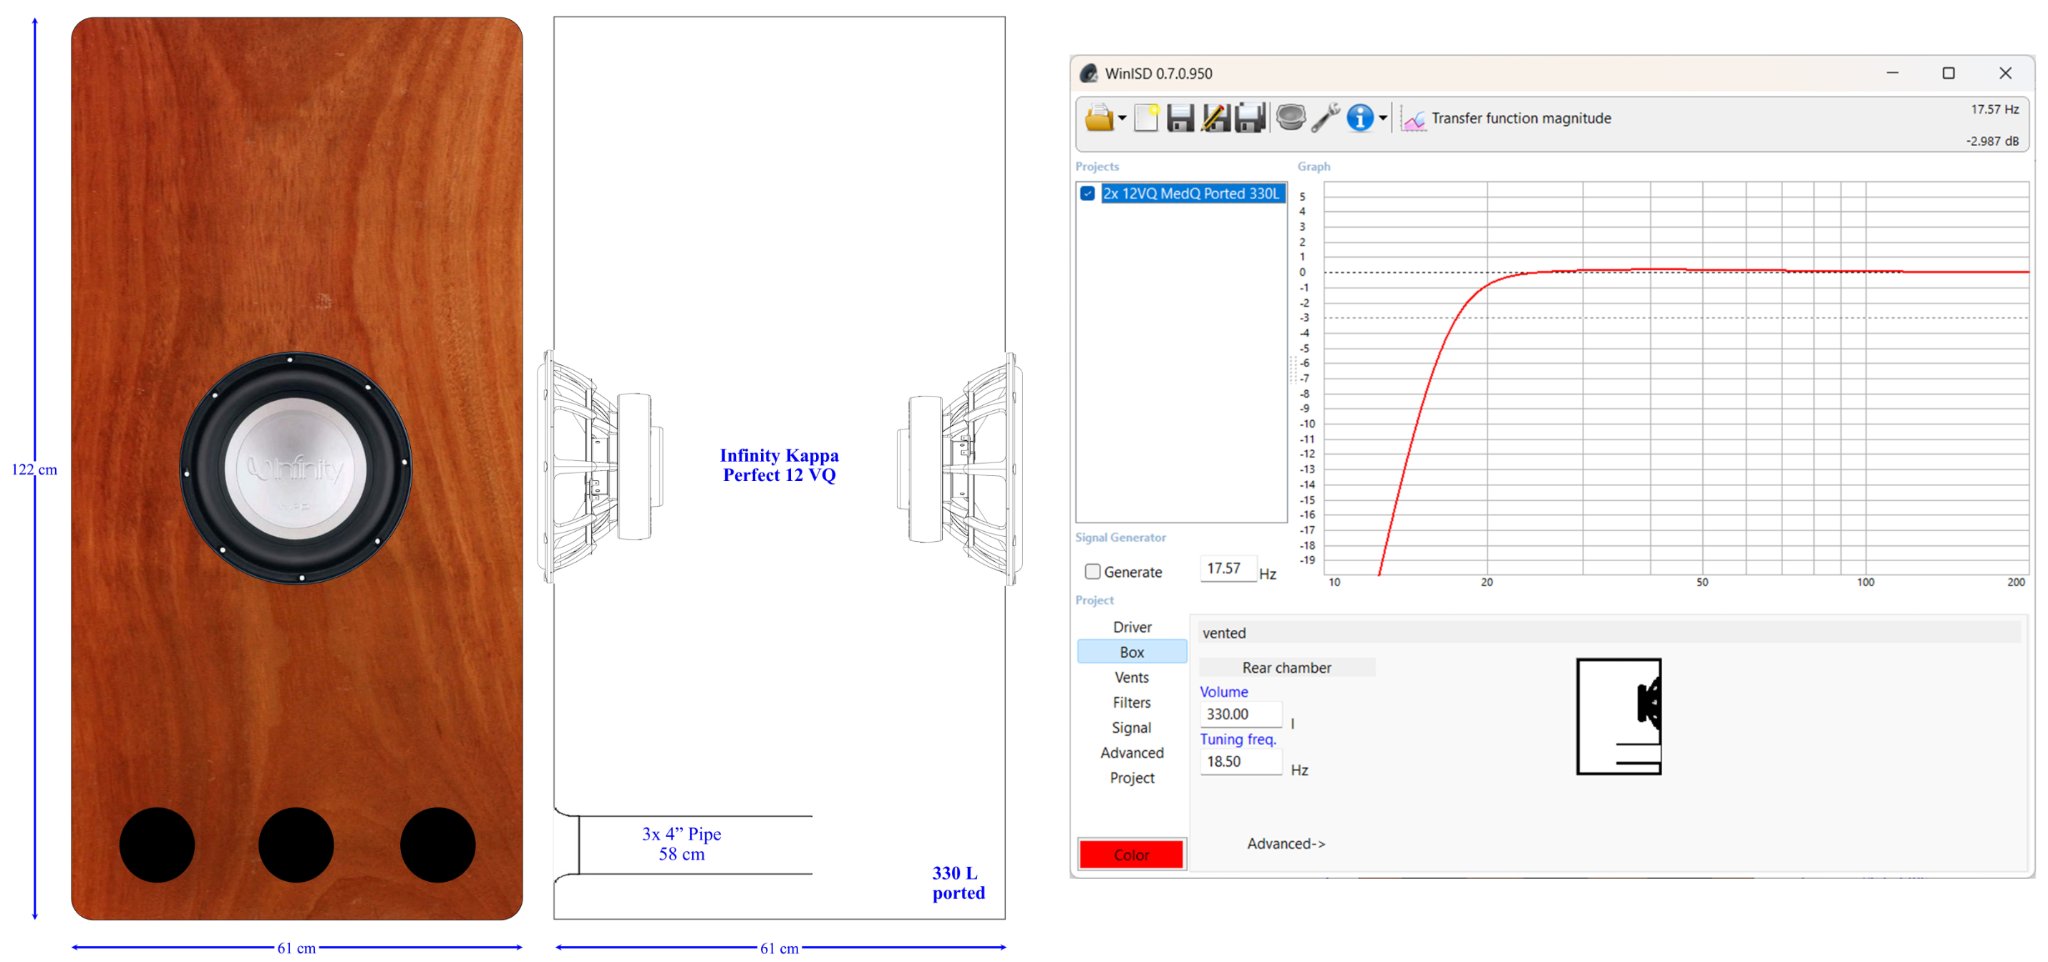
Task: Open options via the wrench icon
Action: 1326,118
